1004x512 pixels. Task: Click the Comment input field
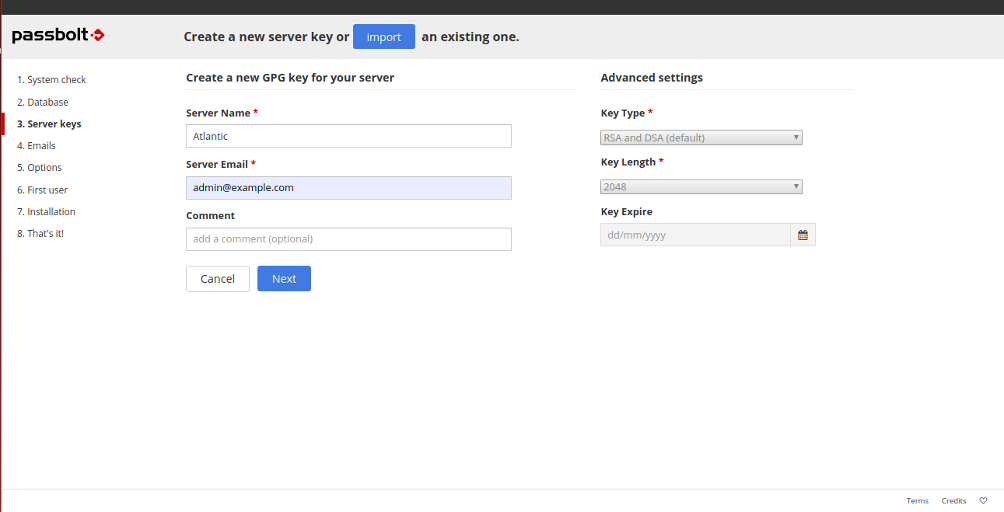coord(349,239)
